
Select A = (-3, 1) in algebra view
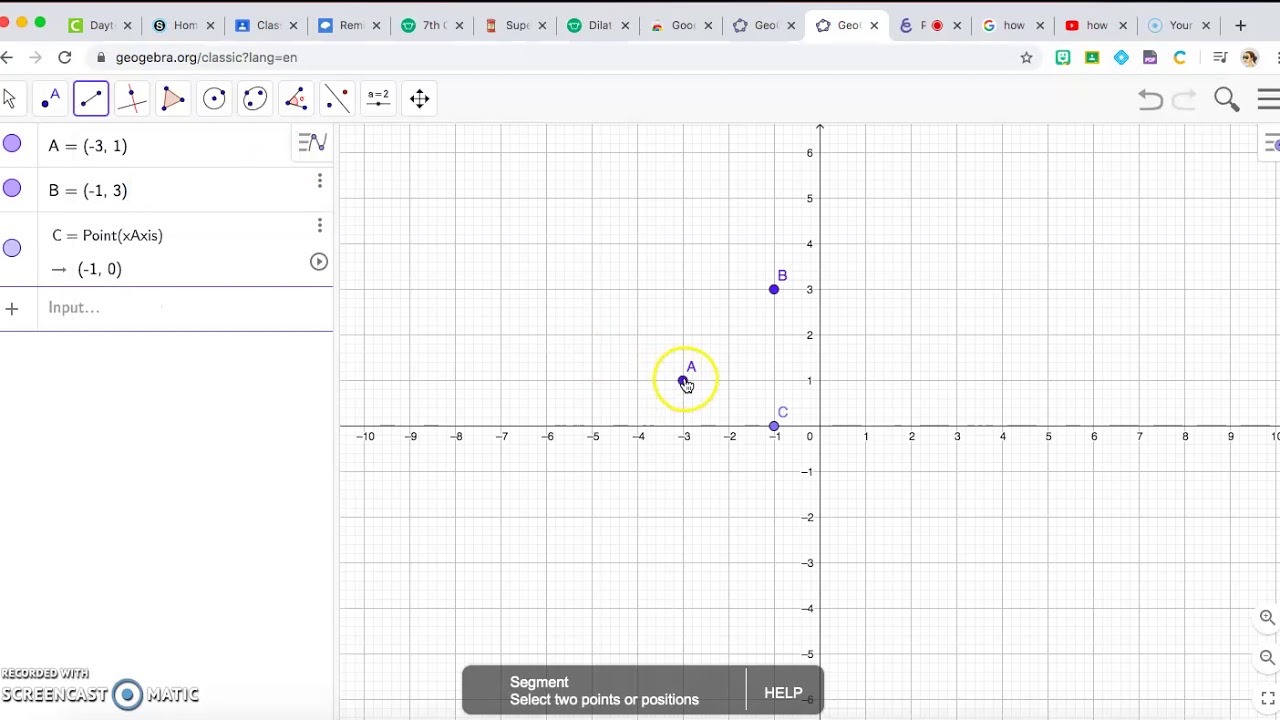(88, 146)
